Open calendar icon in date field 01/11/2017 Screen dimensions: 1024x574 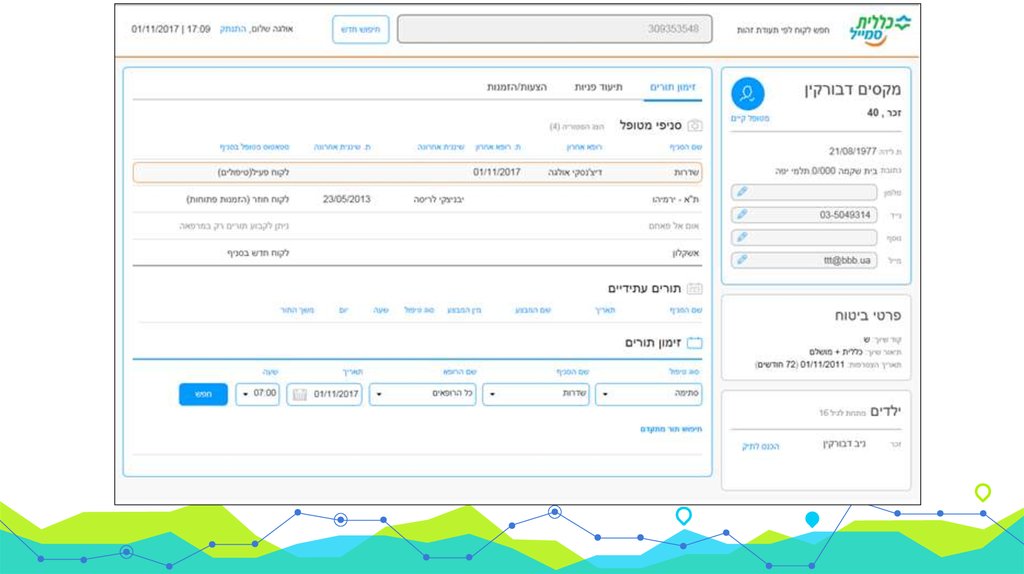[299, 394]
